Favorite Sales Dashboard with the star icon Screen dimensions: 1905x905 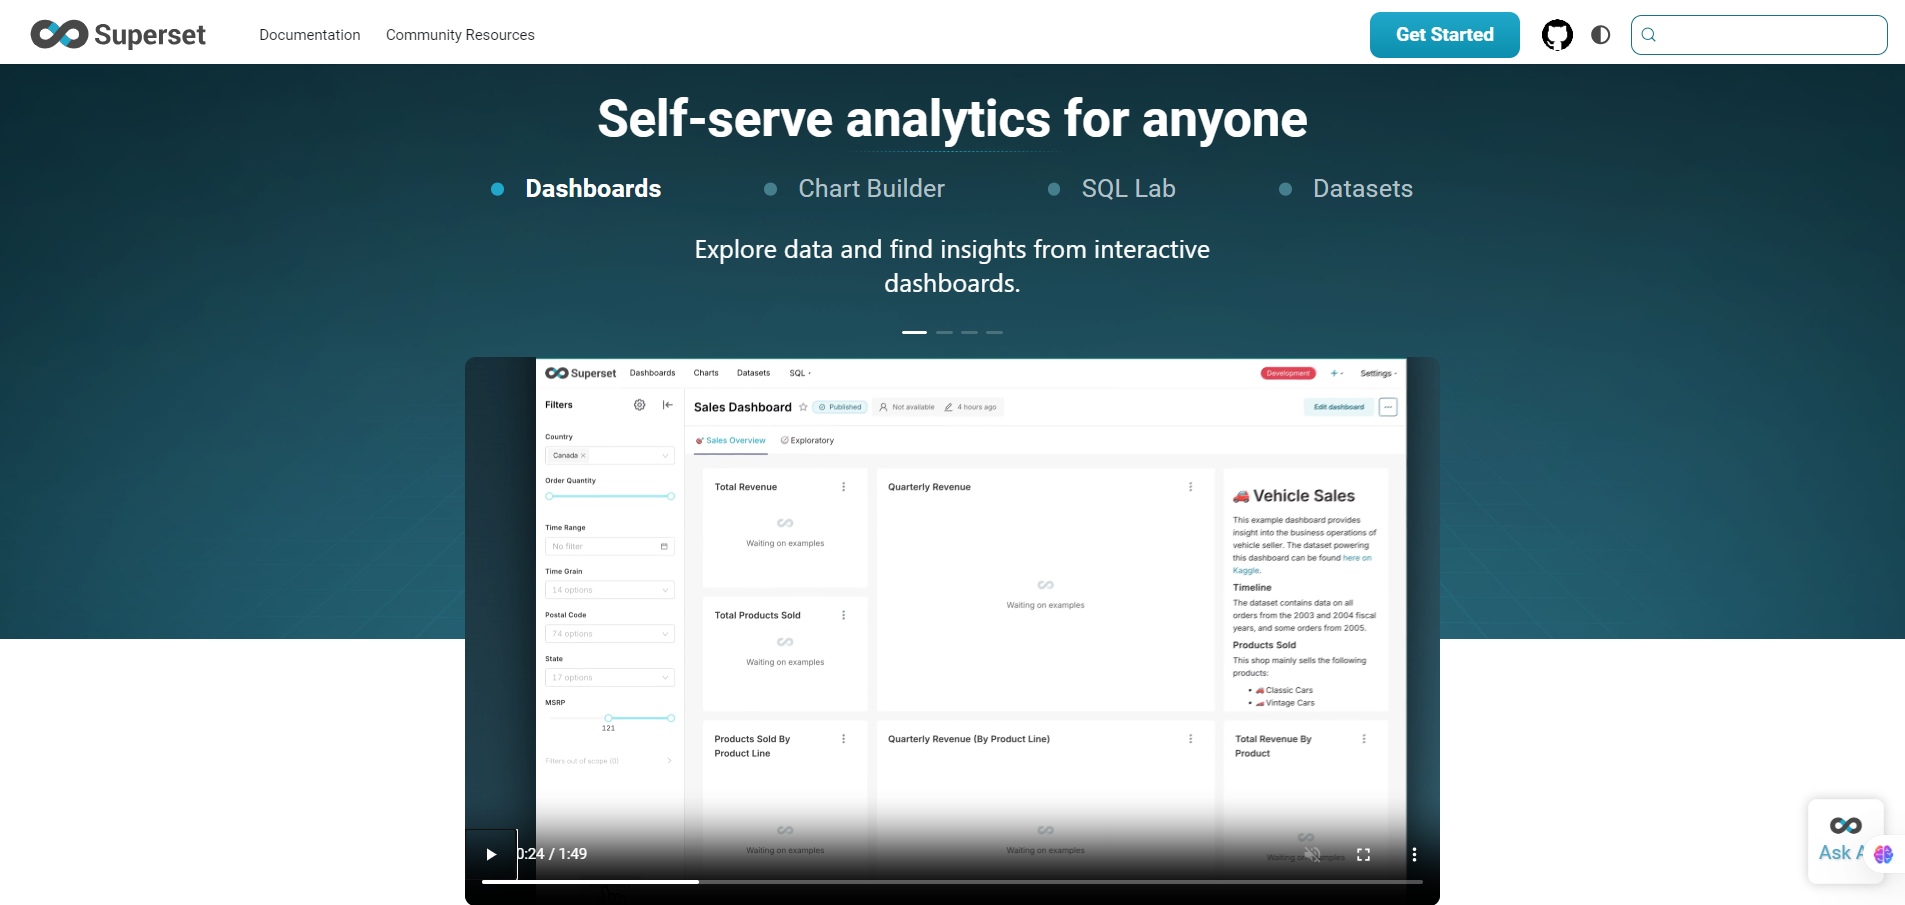803,407
